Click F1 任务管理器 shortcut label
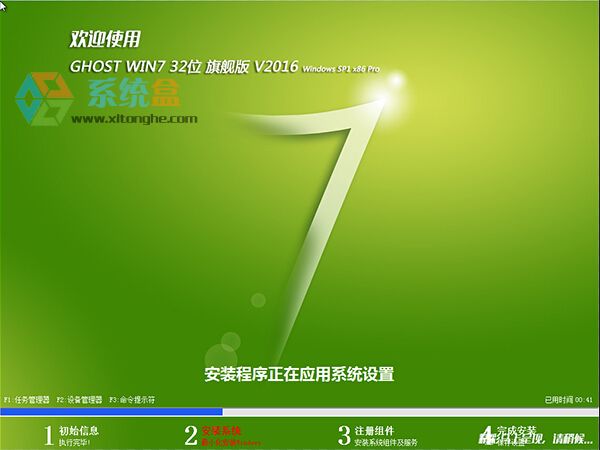 pyautogui.click(x=27, y=400)
